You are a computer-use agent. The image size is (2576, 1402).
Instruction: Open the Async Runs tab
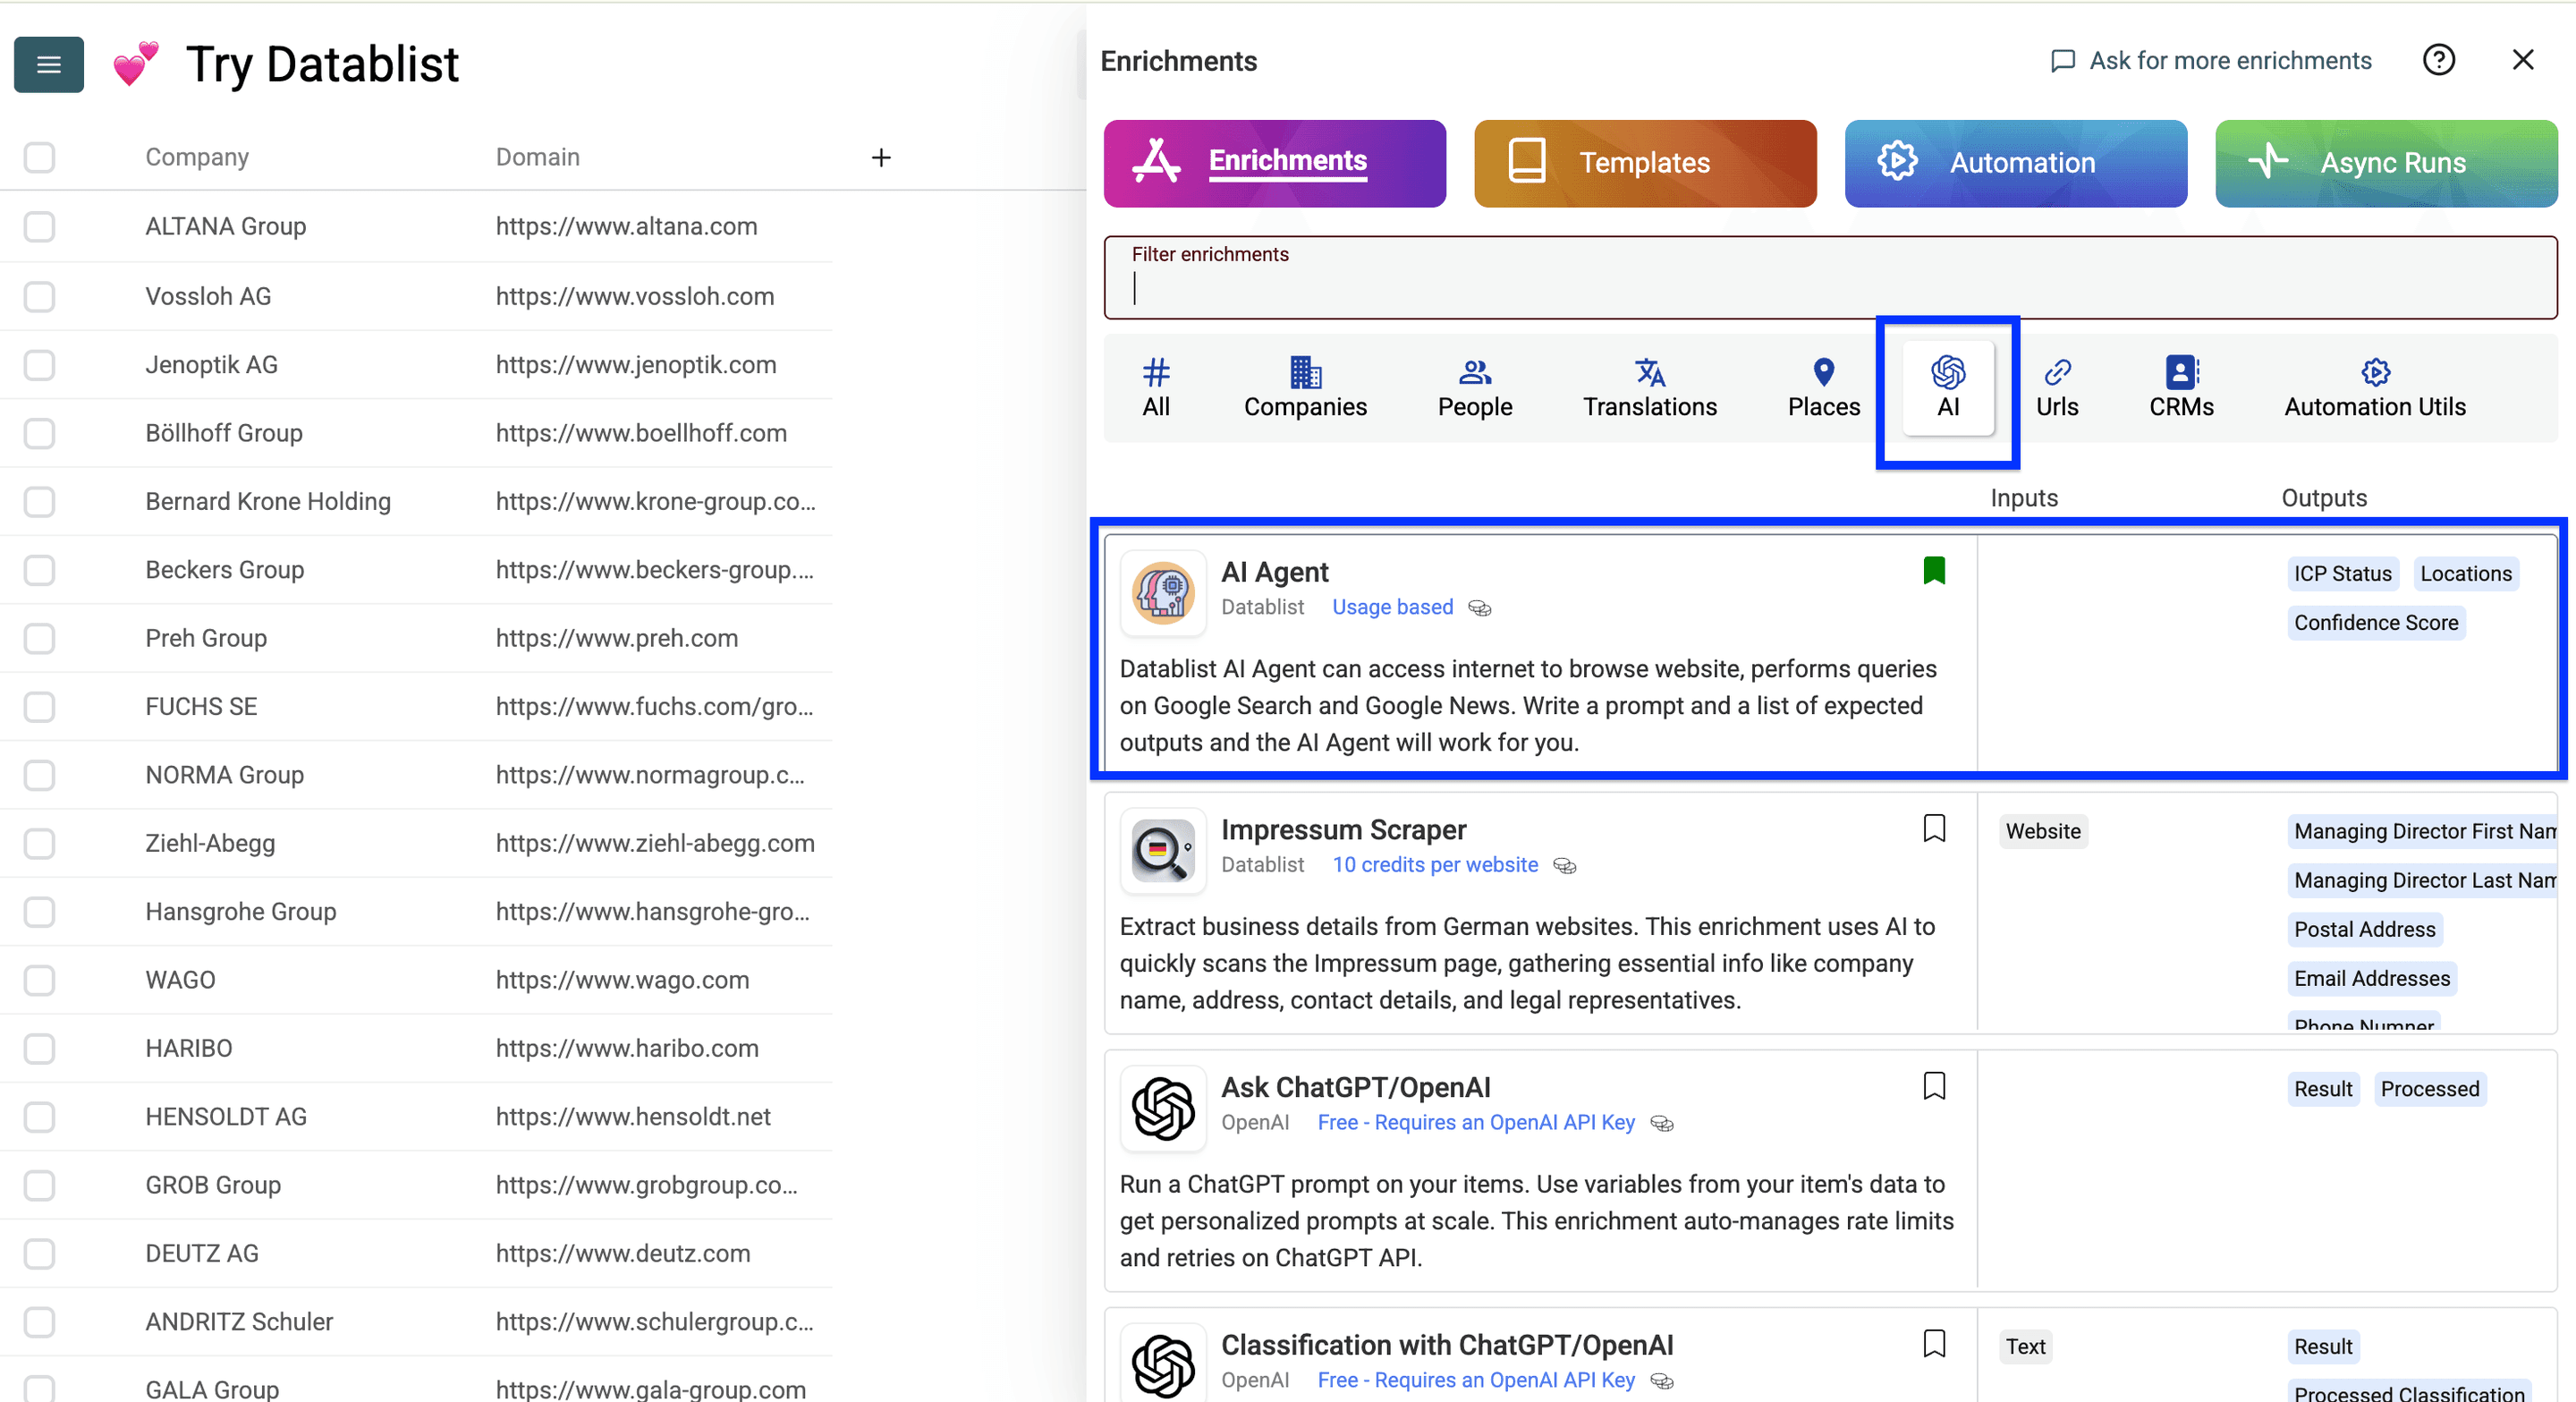(x=2386, y=163)
